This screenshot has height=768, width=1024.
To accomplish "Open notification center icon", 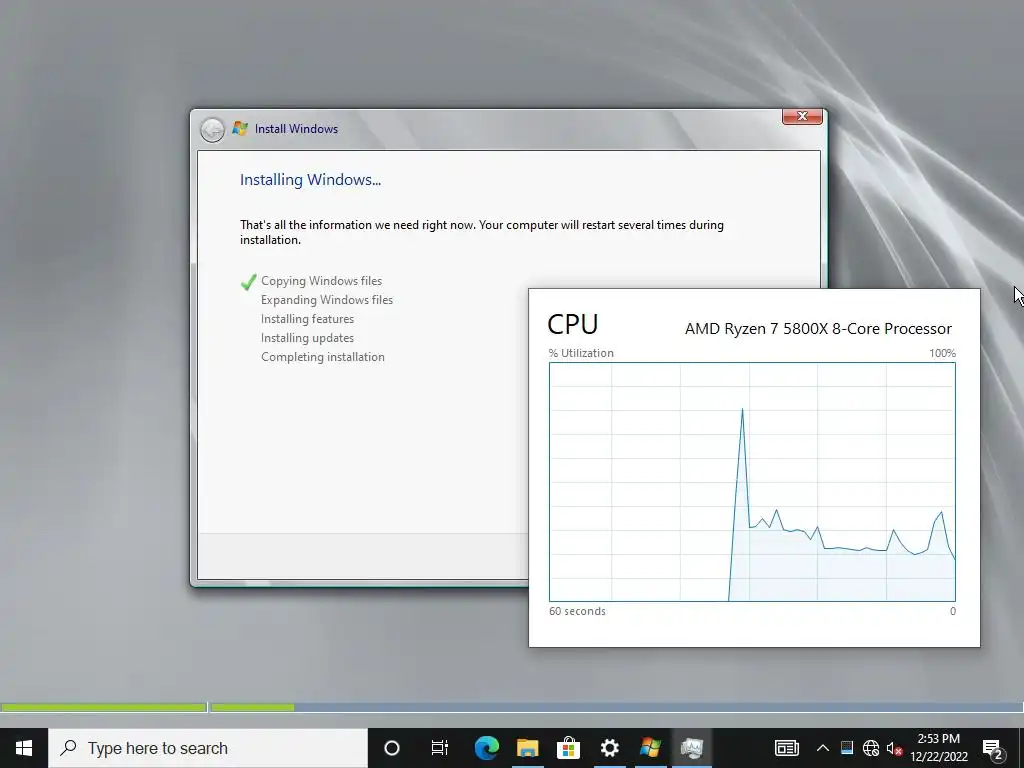I will coord(993,748).
